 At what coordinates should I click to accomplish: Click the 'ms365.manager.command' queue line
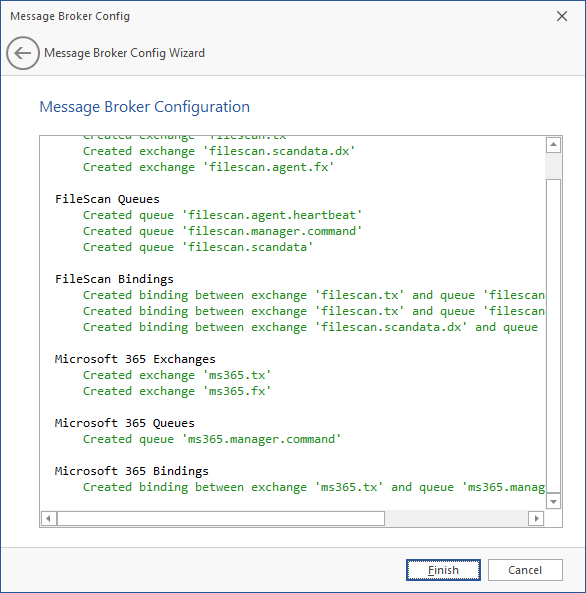pyautogui.click(x=212, y=439)
